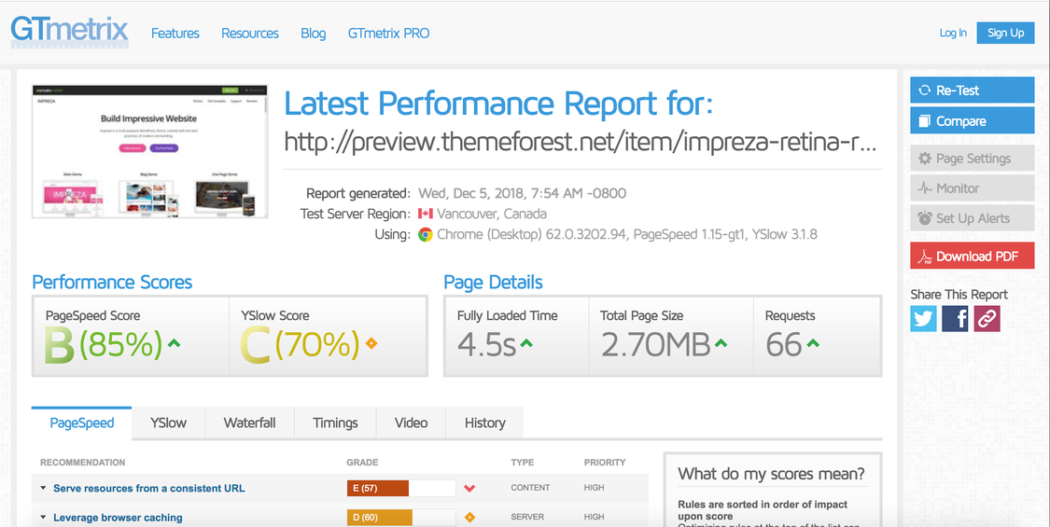Click the C (70%) YSlow score
Viewport: 1050px width, 527px height.
(301, 345)
